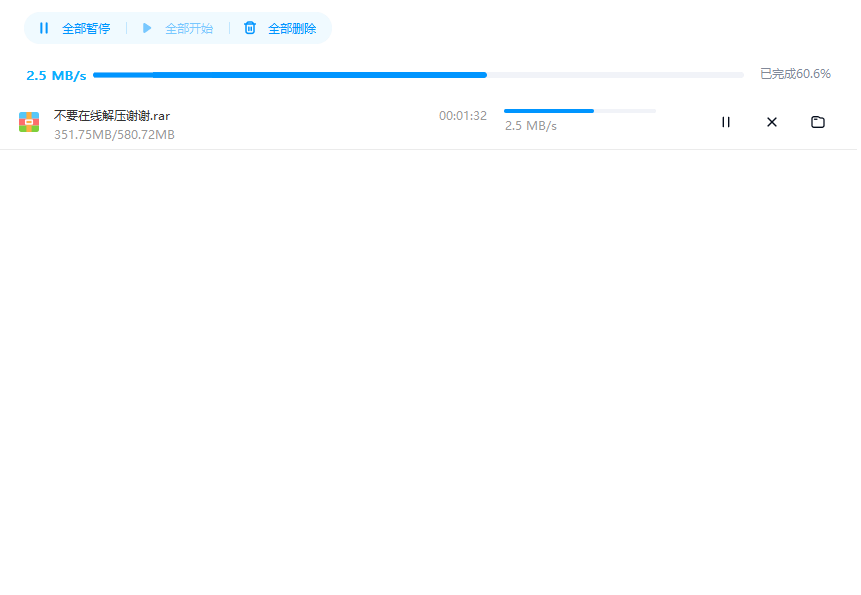This screenshot has height=595, width=861.
Task: Click the start-all play icon
Action: click(147, 28)
